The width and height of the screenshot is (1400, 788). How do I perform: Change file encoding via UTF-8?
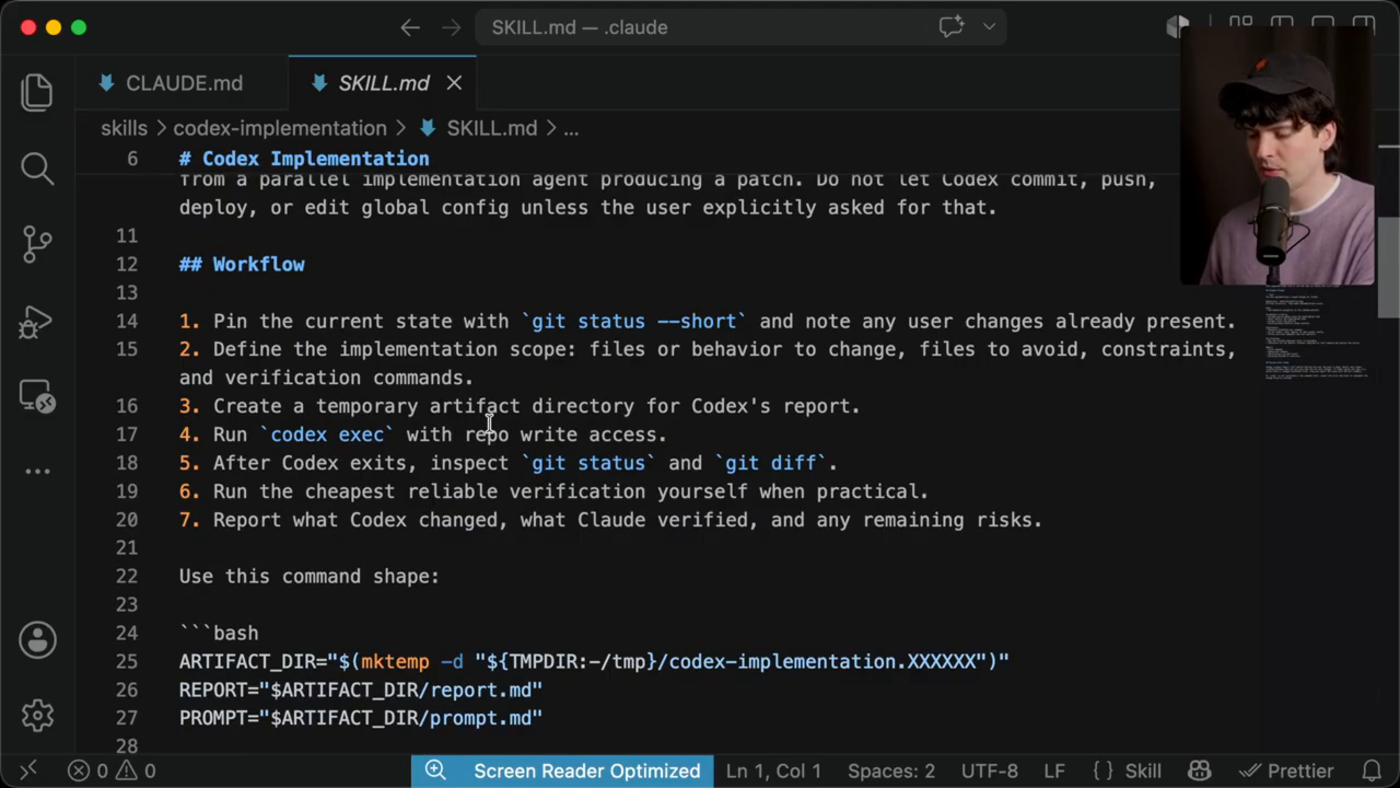pos(989,770)
